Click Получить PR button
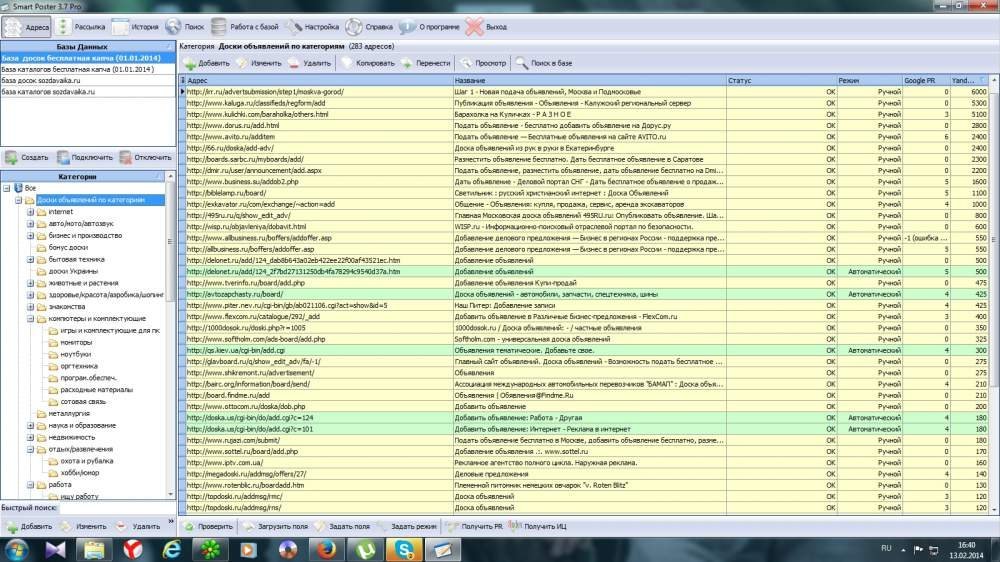 tap(474, 526)
